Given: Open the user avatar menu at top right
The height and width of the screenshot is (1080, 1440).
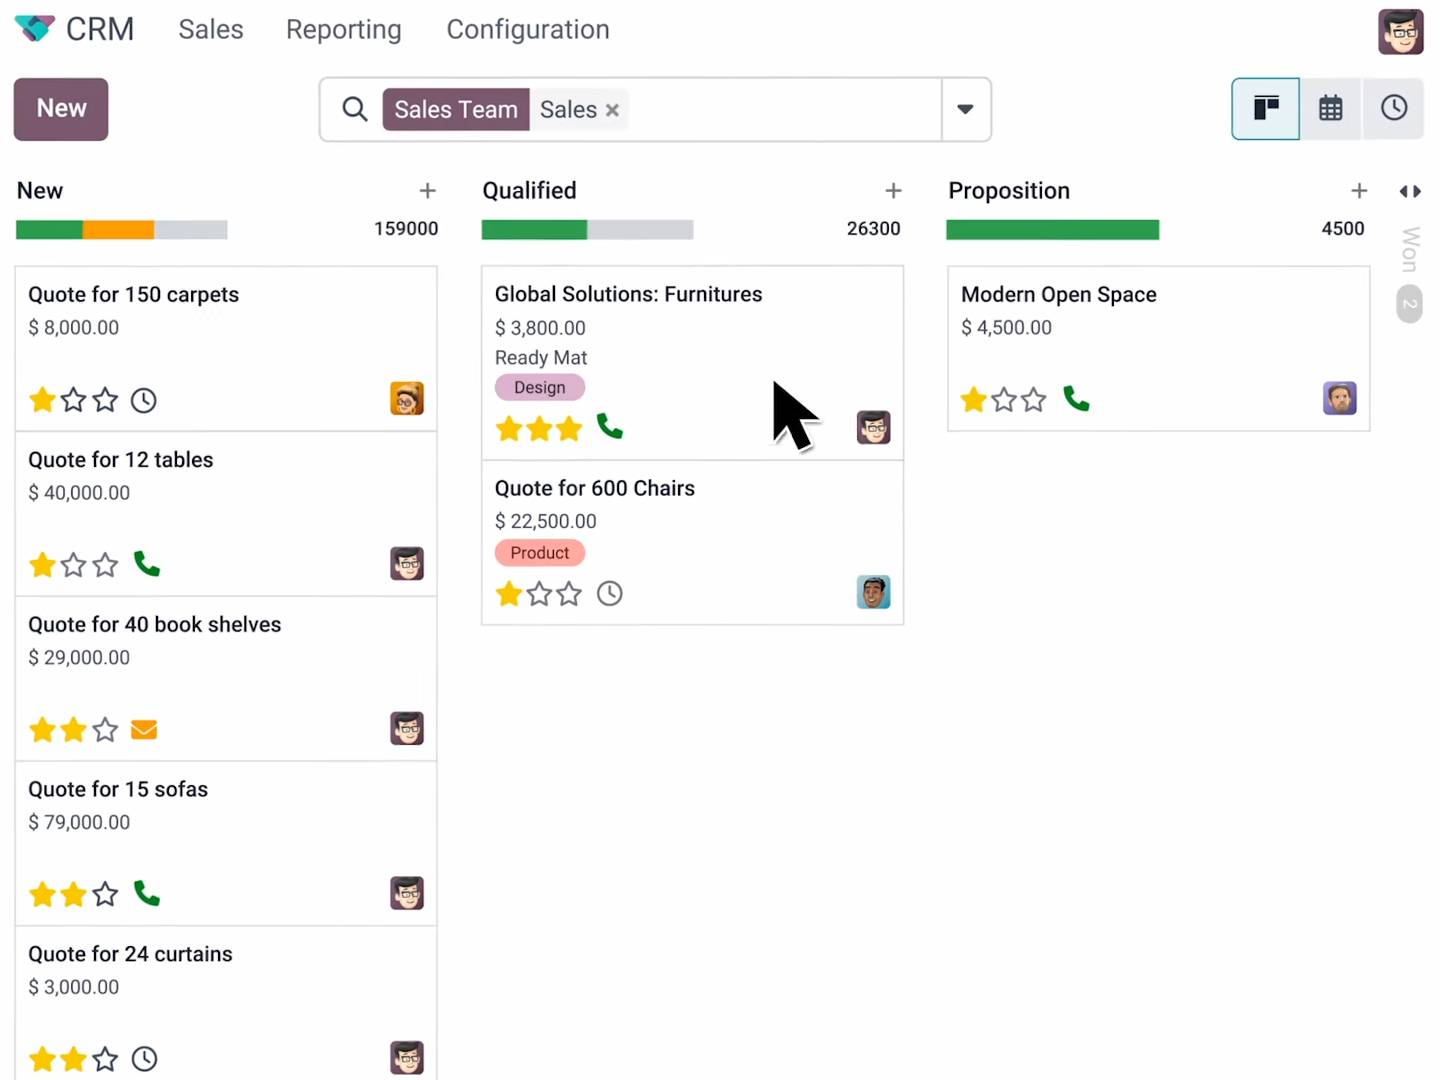Looking at the screenshot, I should (1400, 31).
